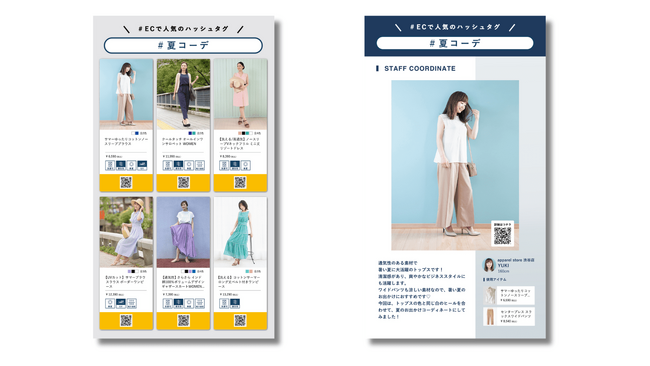Open the white blouse and beige pants product photo

tap(126, 94)
